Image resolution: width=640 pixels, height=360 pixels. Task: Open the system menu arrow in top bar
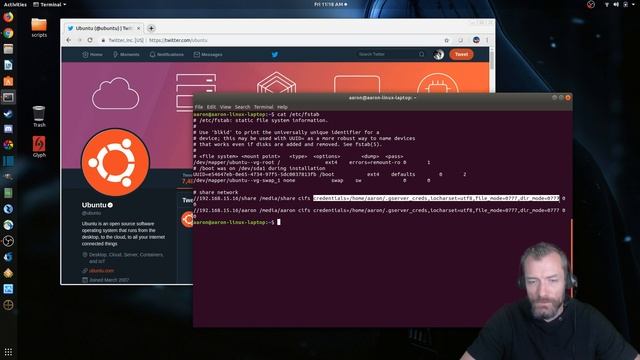coord(634,4)
